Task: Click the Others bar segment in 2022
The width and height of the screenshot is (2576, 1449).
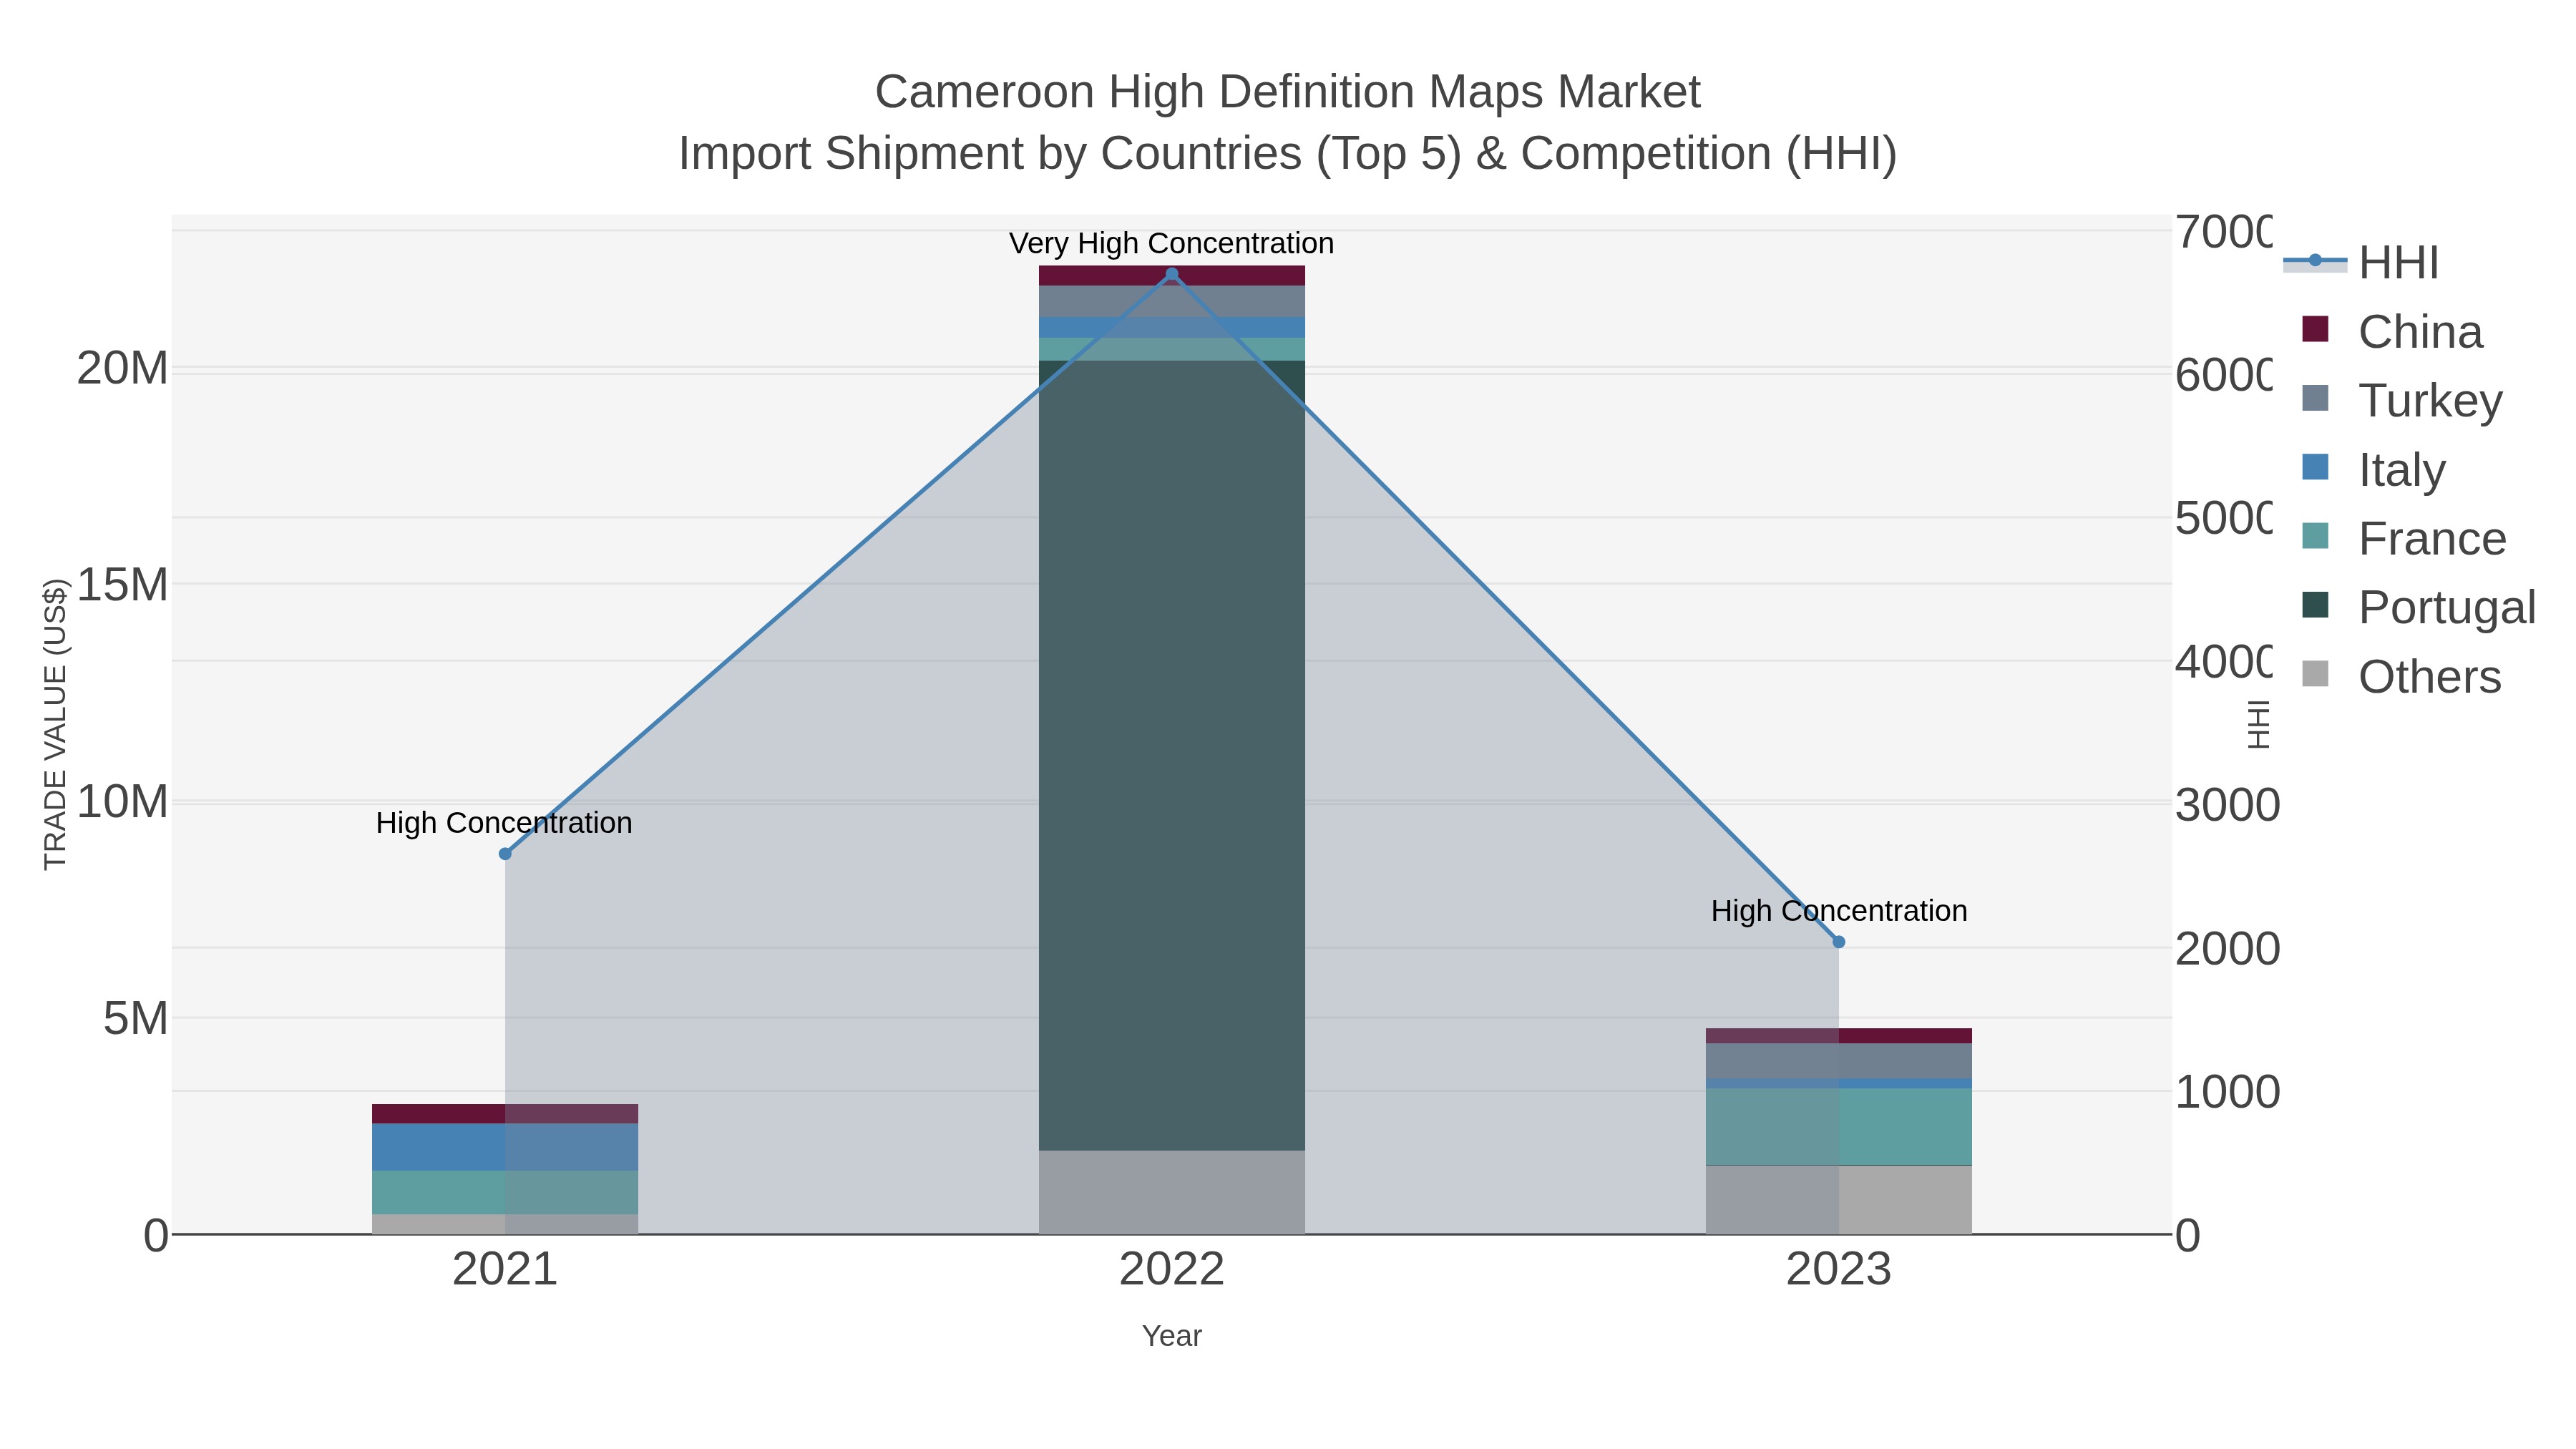Action: (1172, 1192)
